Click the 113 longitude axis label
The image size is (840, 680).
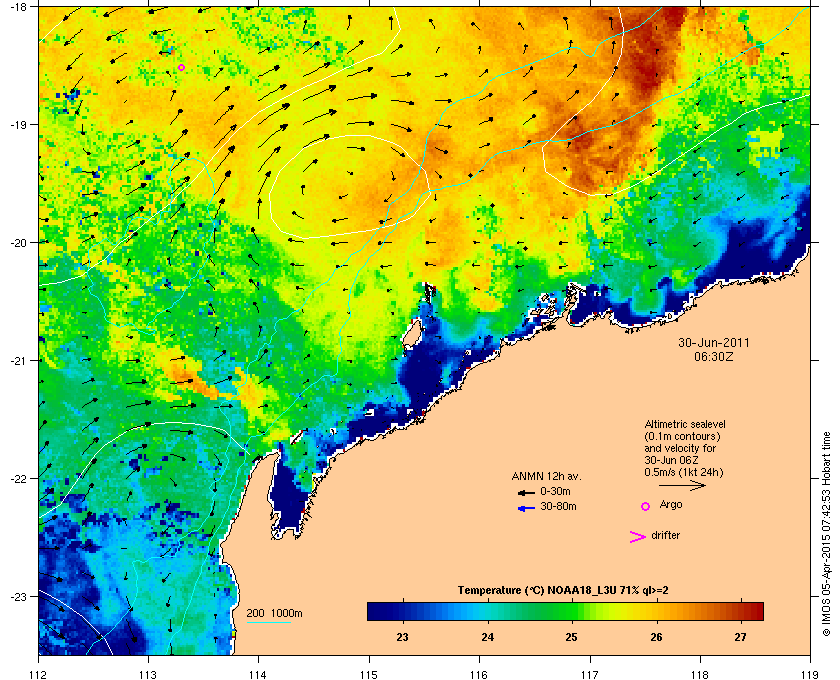point(148,674)
